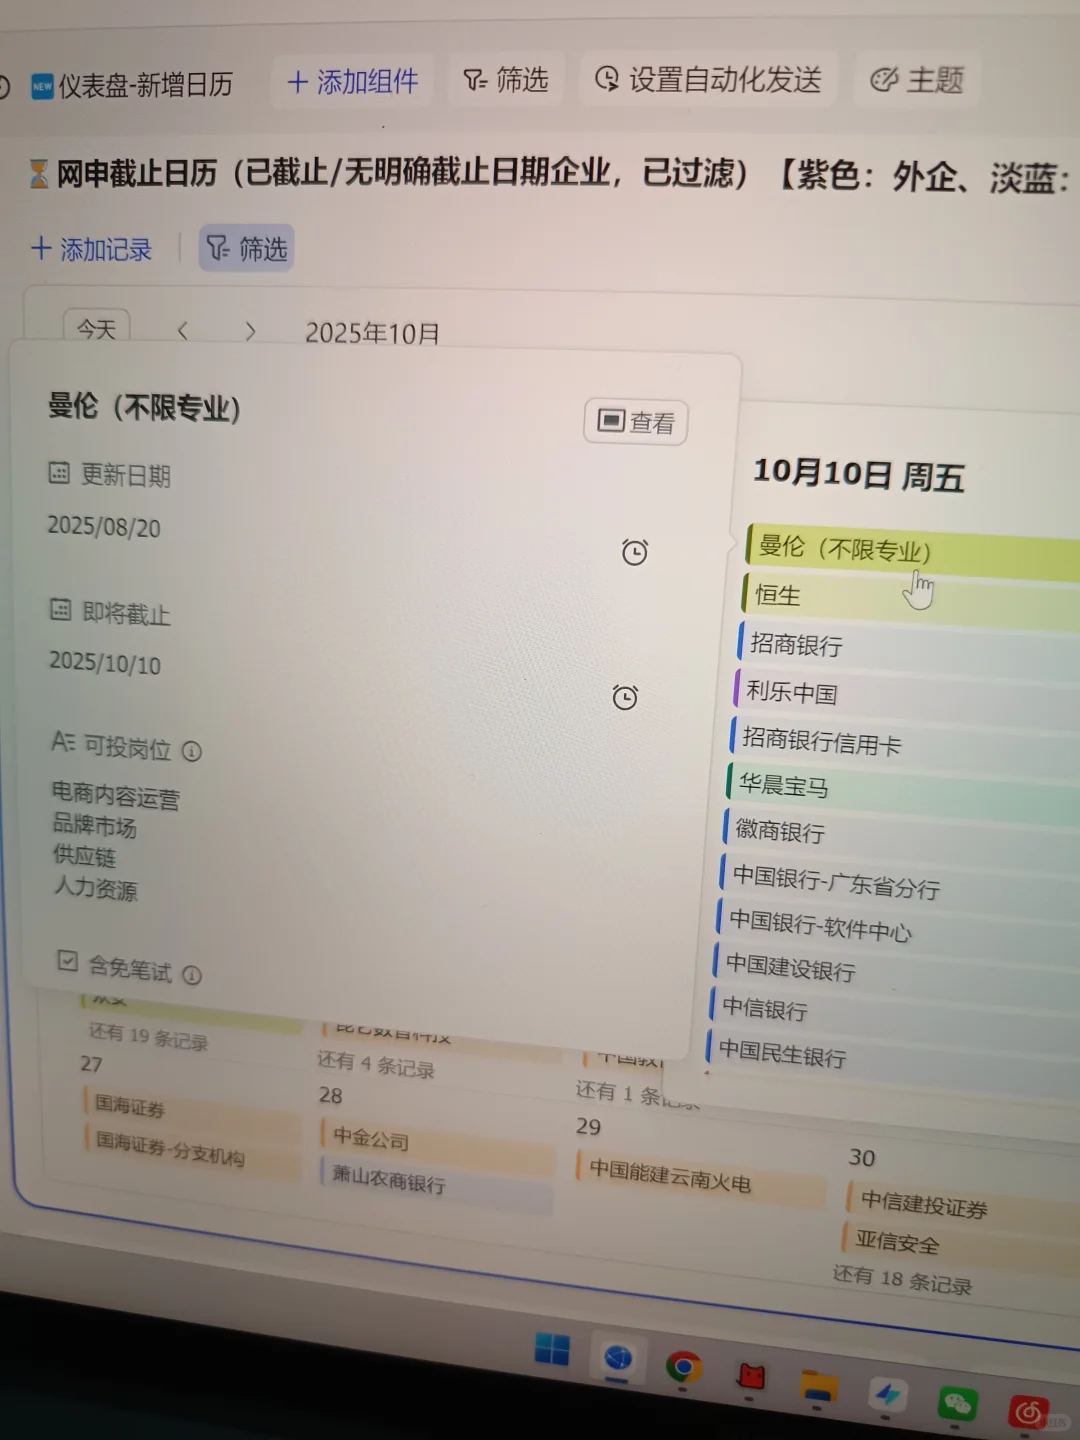
Task: Open the red NetEase Music taskbar icon
Action: pos(1028,1412)
